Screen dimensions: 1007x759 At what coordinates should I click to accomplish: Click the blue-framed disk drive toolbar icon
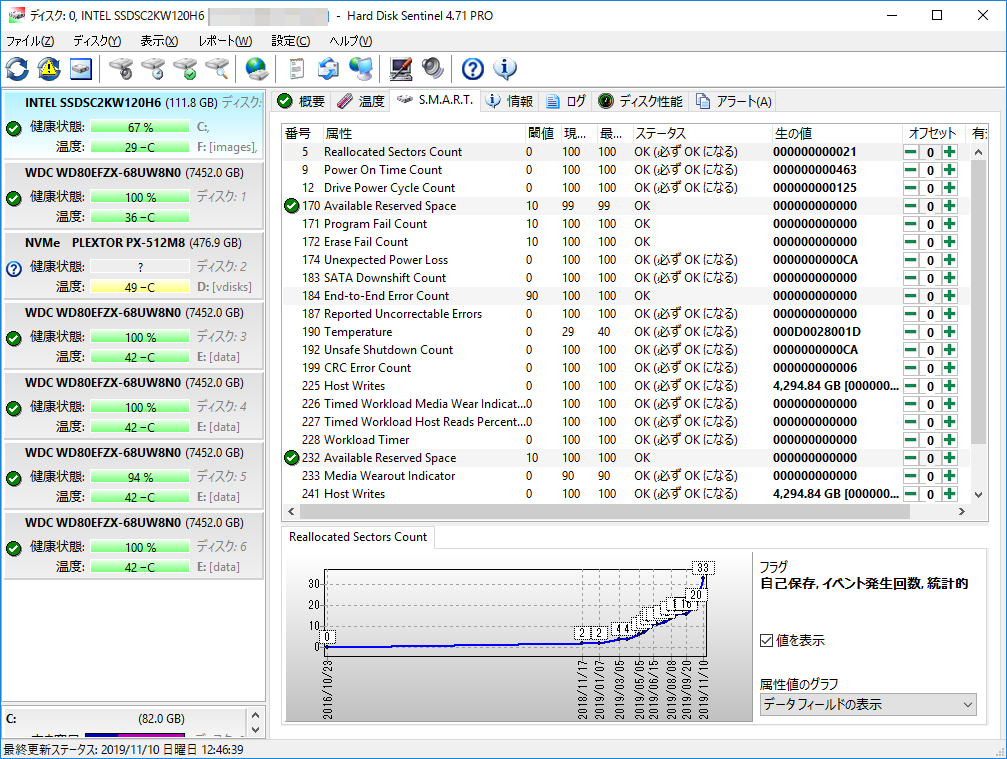81,69
